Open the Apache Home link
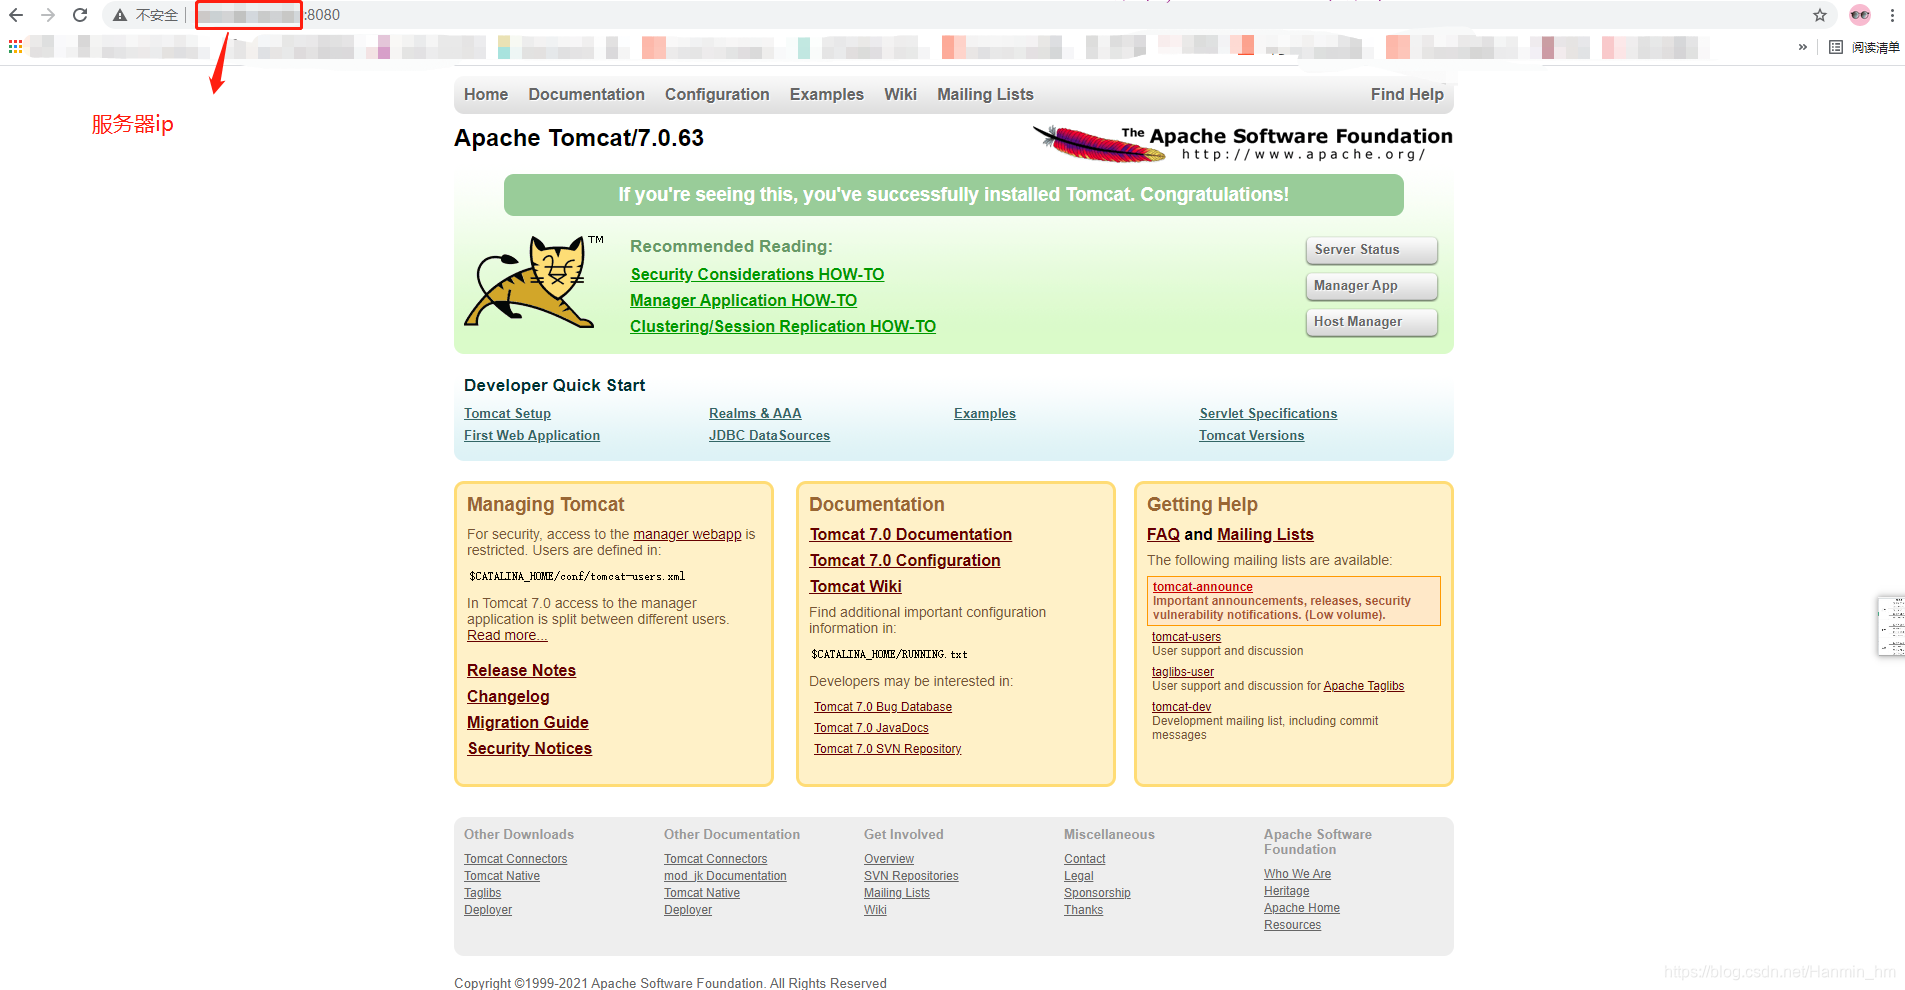 click(1302, 908)
